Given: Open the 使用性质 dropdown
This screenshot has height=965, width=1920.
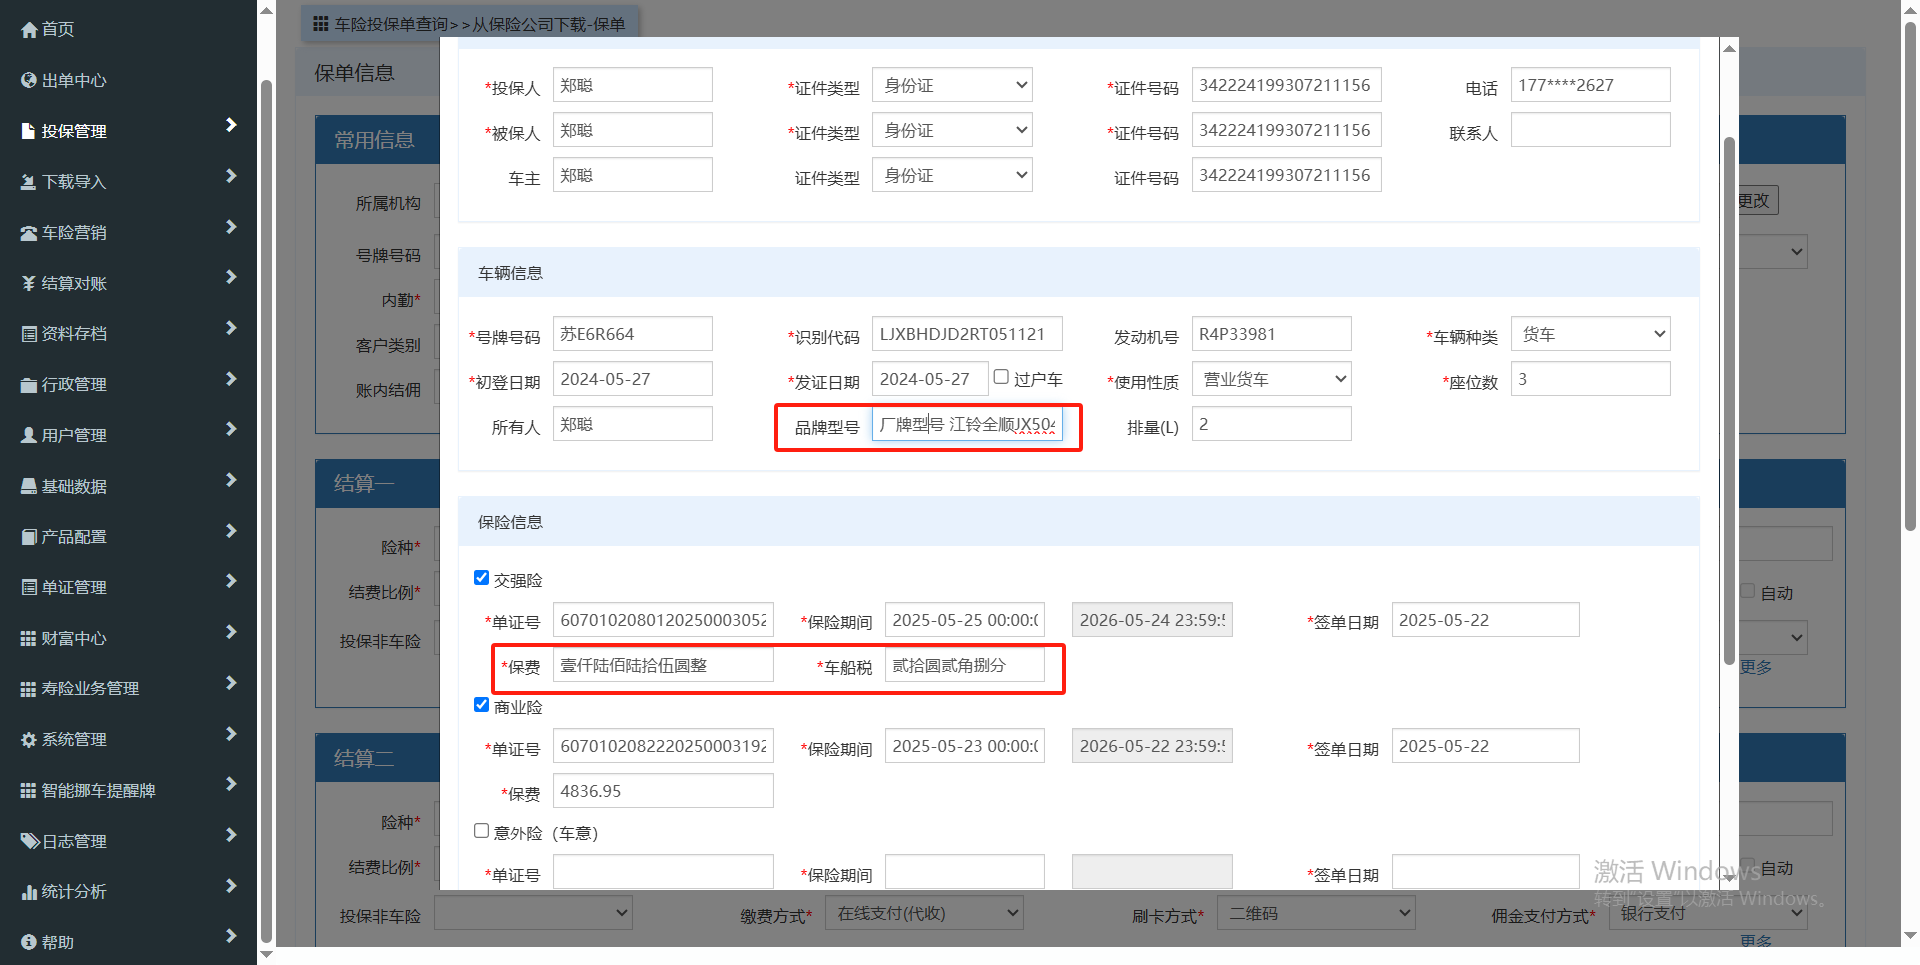Looking at the screenshot, I should pyautogui.click(x=1271, y=379).
